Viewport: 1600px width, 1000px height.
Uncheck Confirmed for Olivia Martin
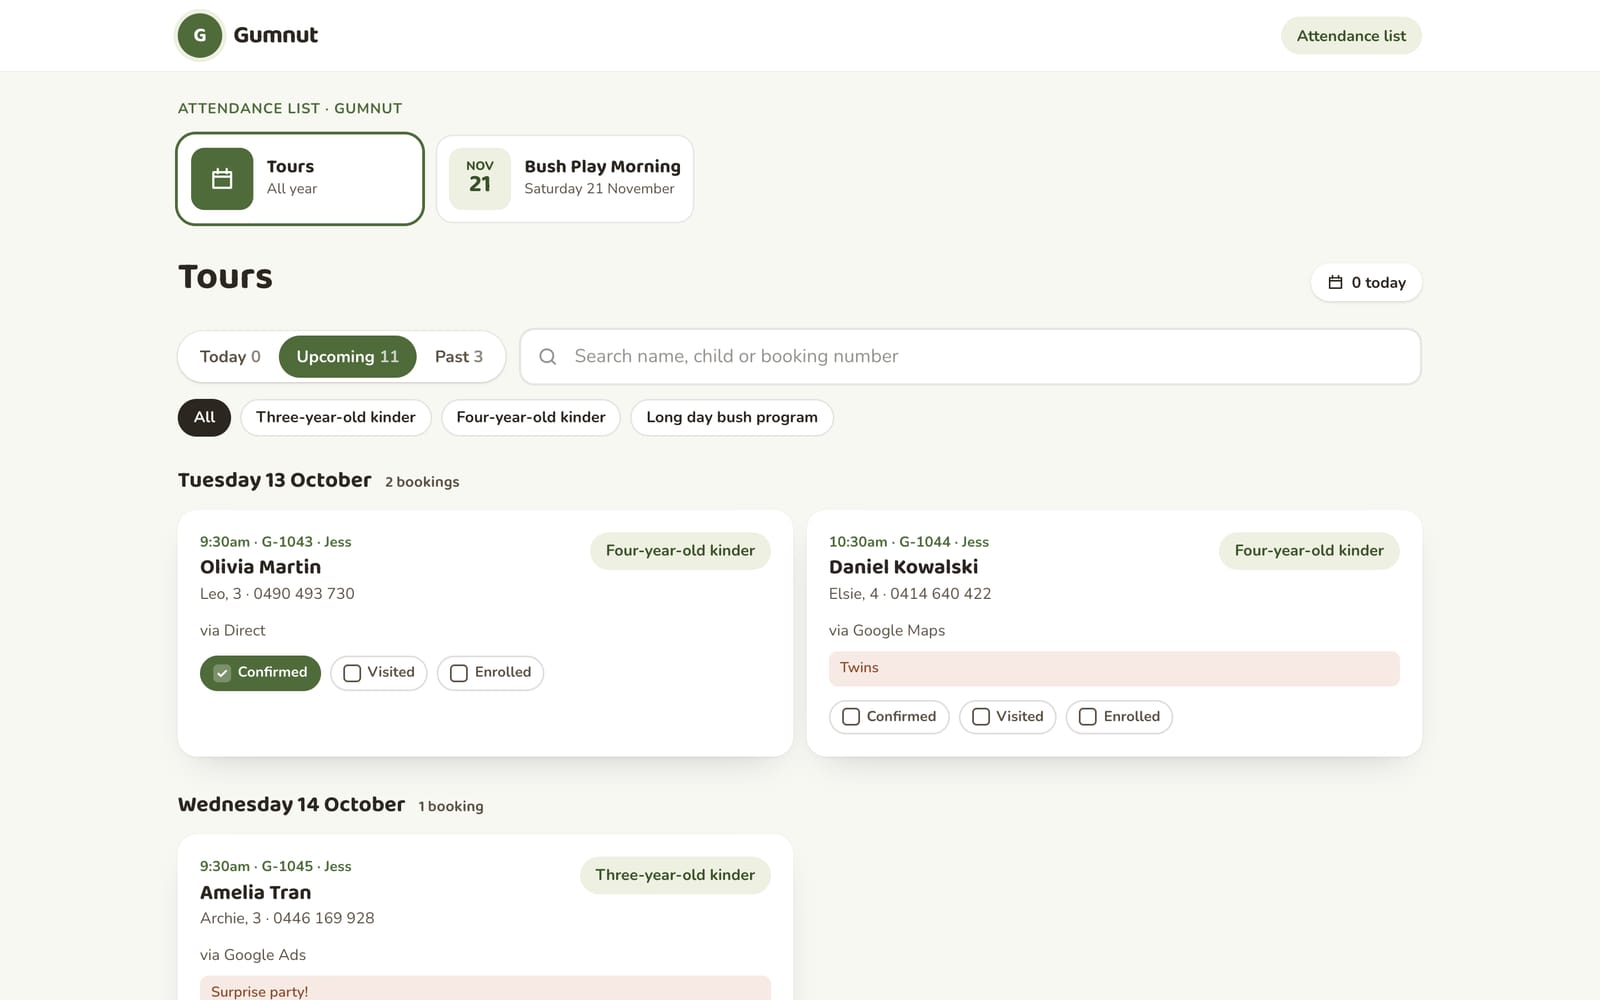click(x=260, y=673)
